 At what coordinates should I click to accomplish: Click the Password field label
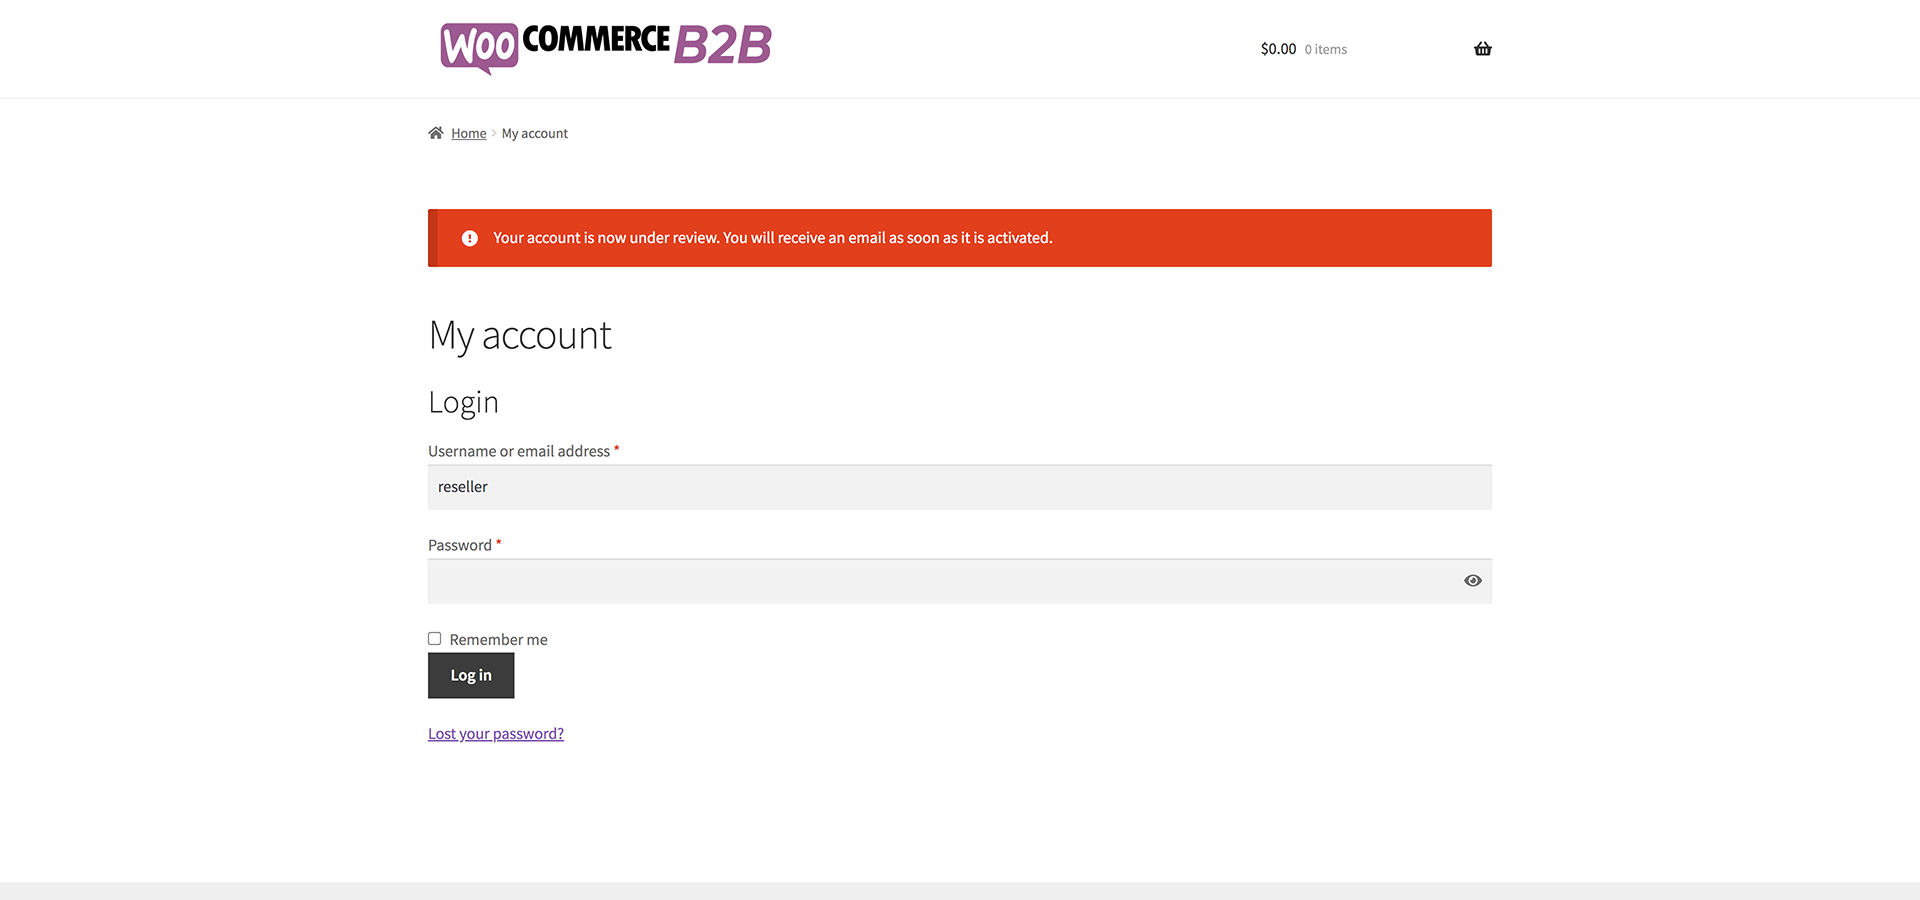point(460,546)
